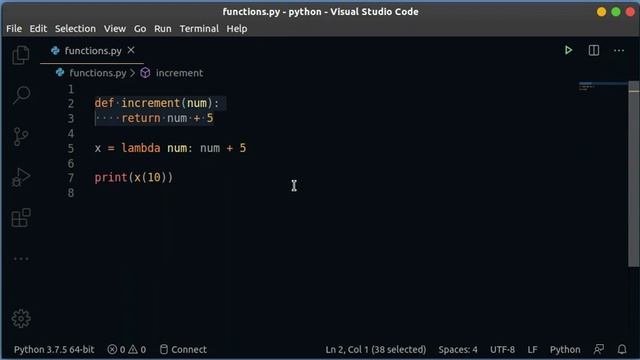Click increment function name on line 2
Viewport: 640px width, 360px height.
151,103
